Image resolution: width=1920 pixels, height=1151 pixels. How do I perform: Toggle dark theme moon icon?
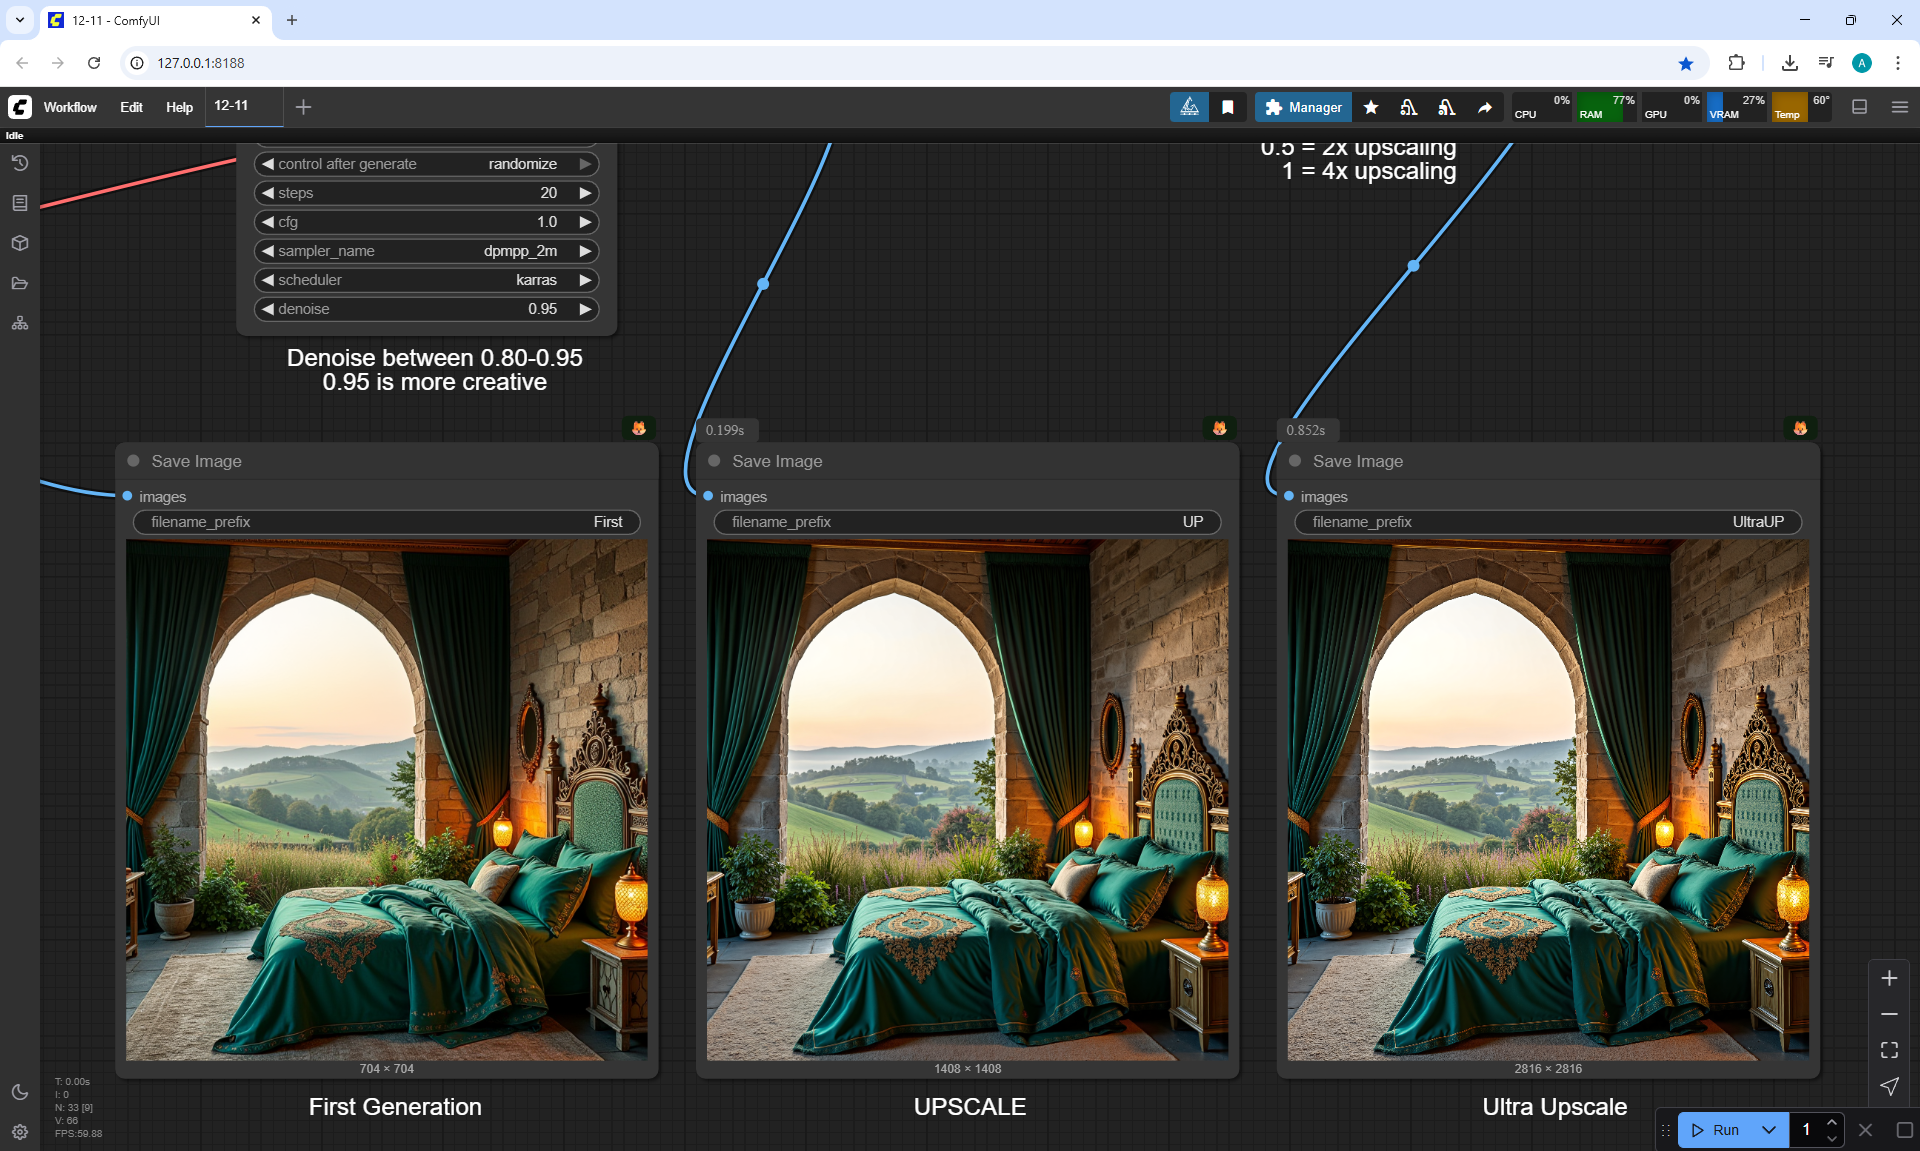(x=20, y=1092)
